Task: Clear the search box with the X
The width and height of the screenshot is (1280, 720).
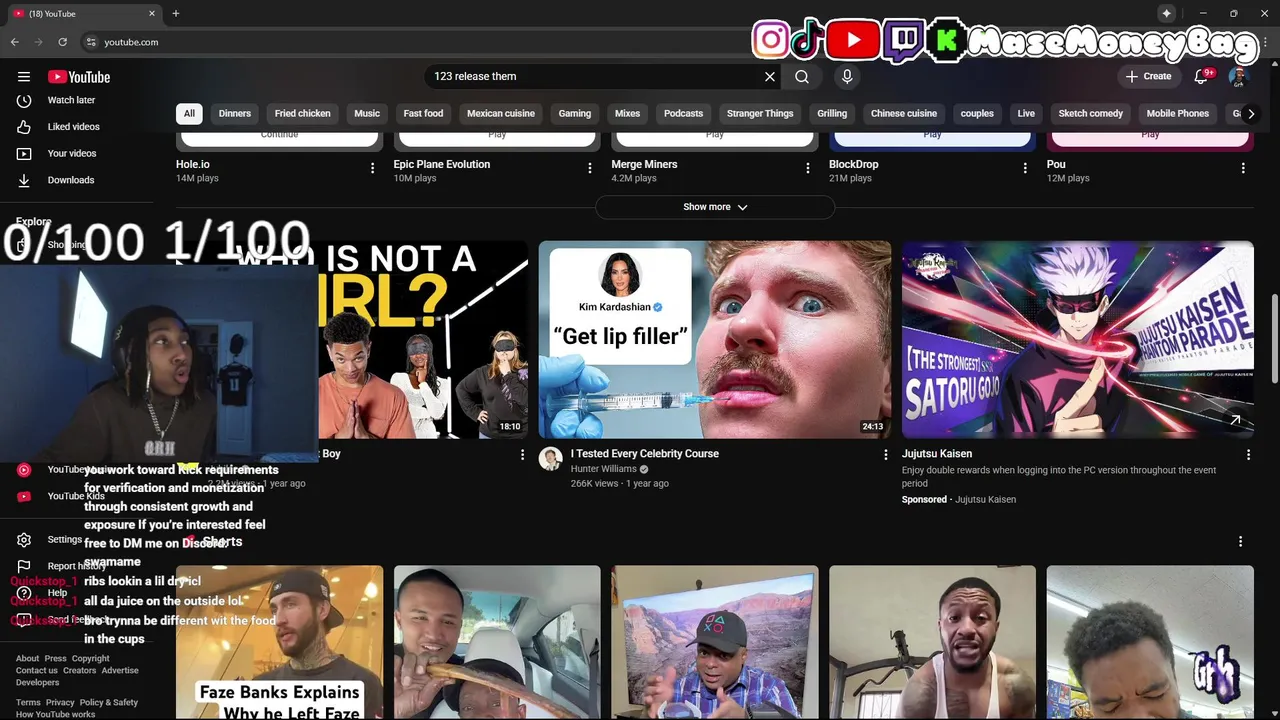Action: point(770,76)
